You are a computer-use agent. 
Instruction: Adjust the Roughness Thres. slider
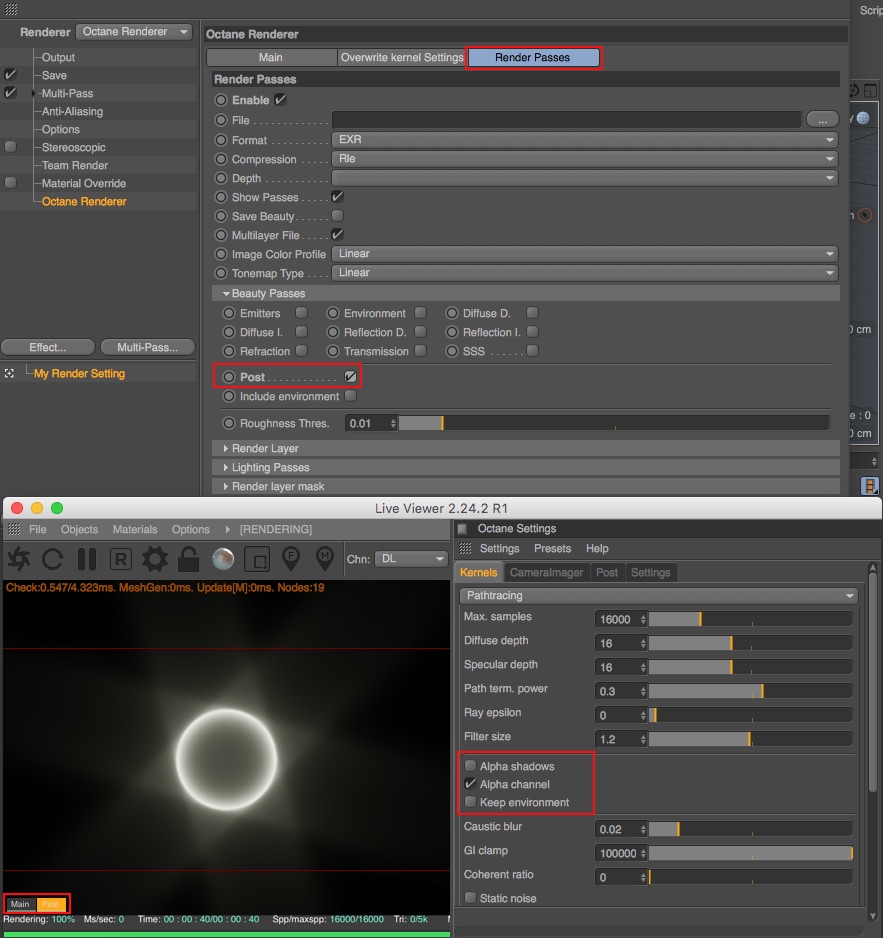pyautogui.click(x=614, y=424)
